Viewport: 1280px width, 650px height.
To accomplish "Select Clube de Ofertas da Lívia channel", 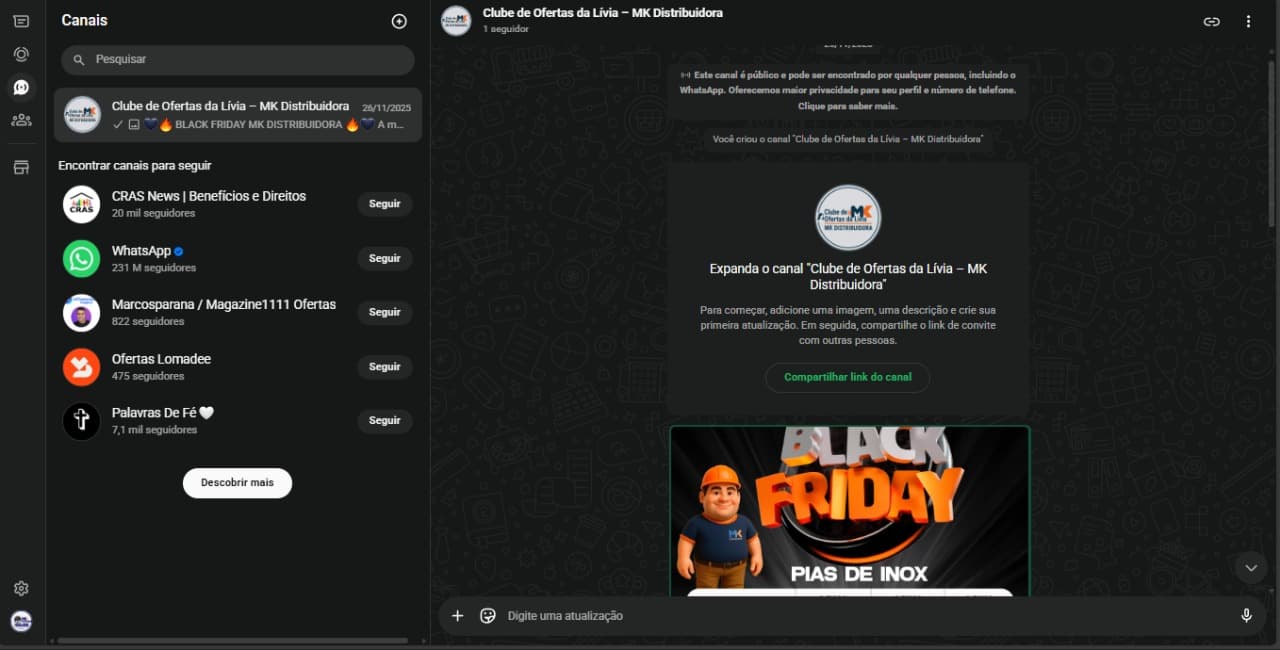I will [x=237, y=115].
